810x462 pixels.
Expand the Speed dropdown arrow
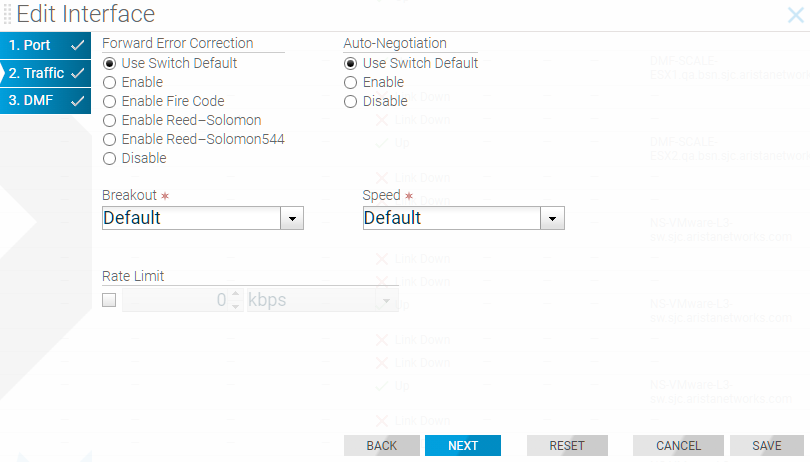552,218
